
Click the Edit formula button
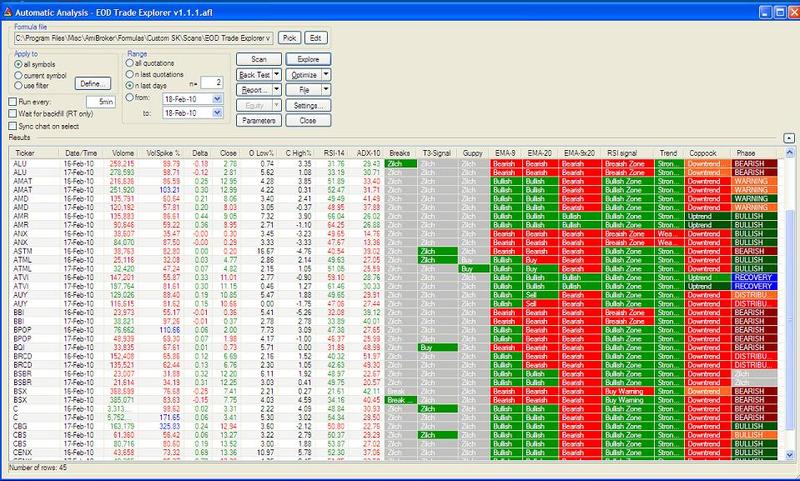316,38
